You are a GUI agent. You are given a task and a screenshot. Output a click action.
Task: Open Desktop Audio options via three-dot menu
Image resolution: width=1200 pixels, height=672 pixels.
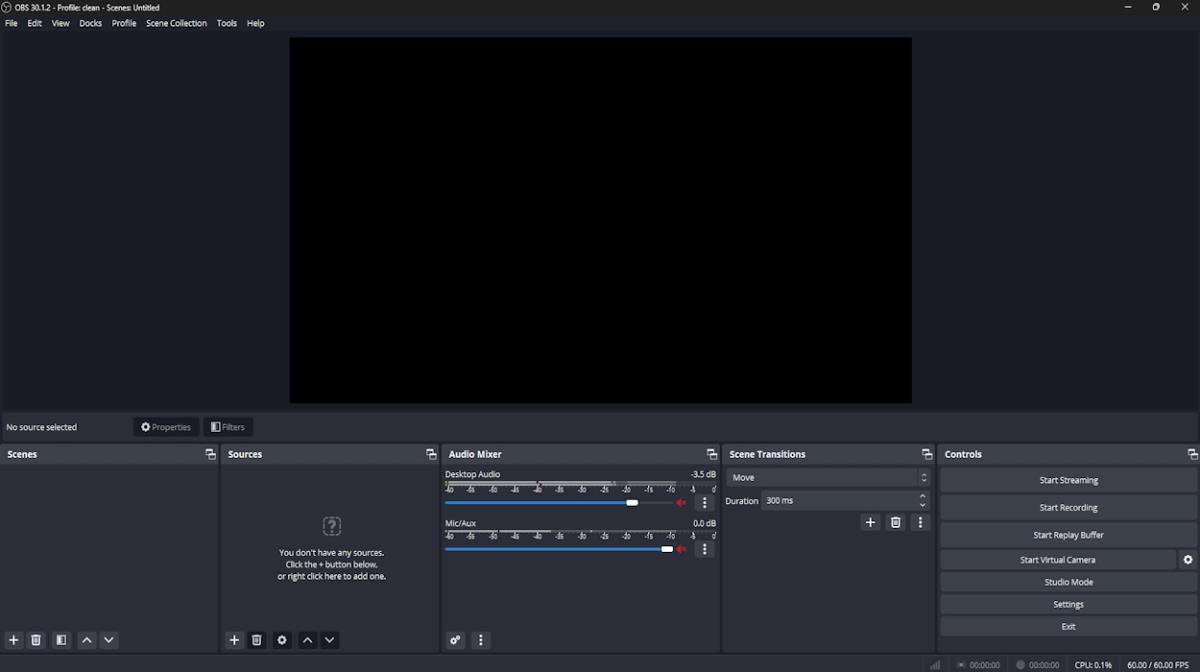(705, 502)
